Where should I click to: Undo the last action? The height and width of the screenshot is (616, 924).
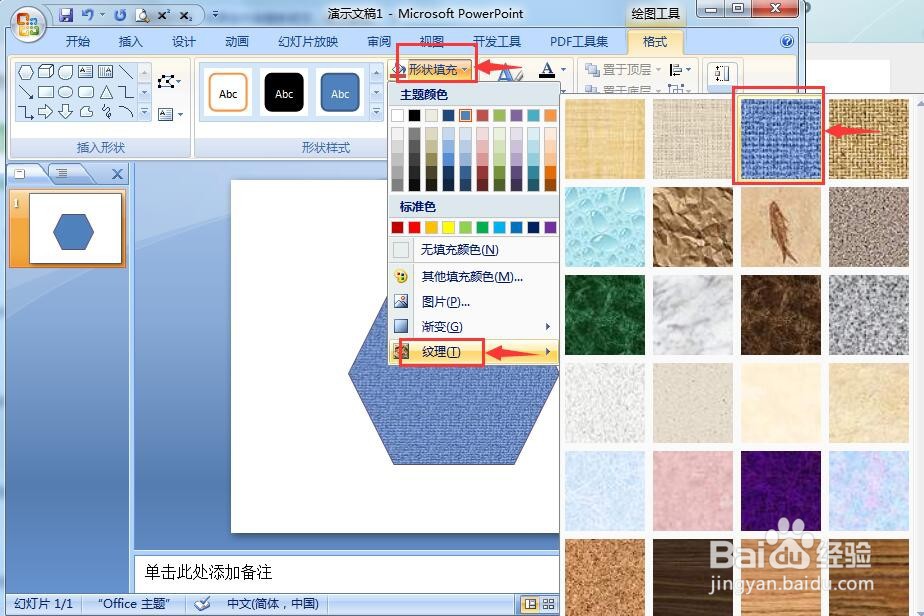point(88,15)
